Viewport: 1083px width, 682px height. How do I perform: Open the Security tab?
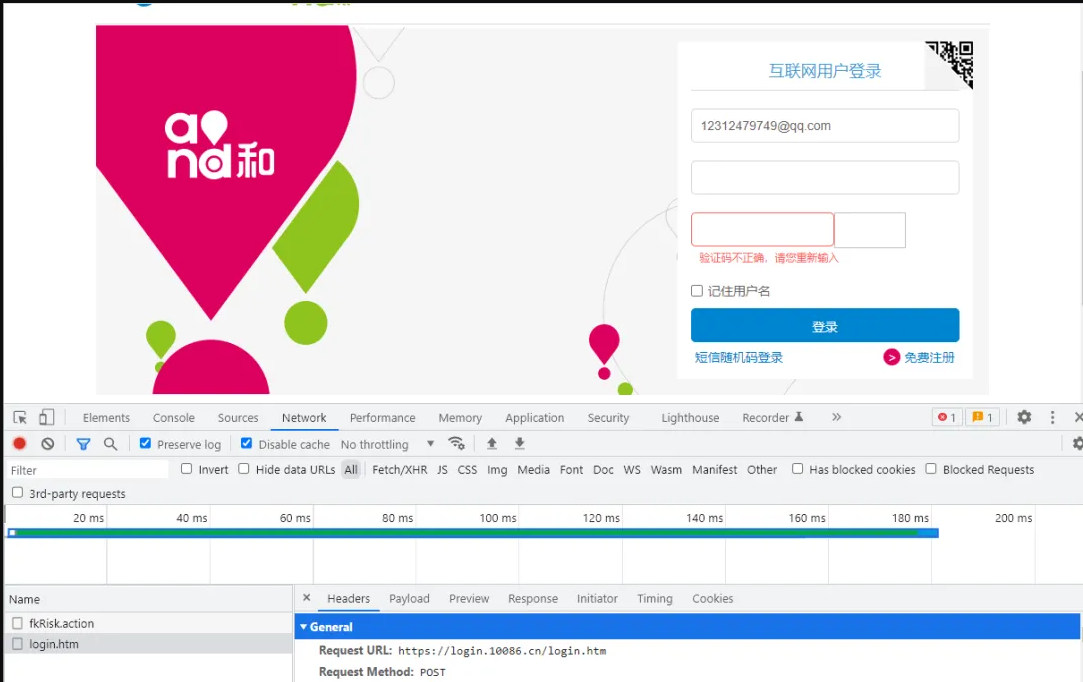[608, 417]
